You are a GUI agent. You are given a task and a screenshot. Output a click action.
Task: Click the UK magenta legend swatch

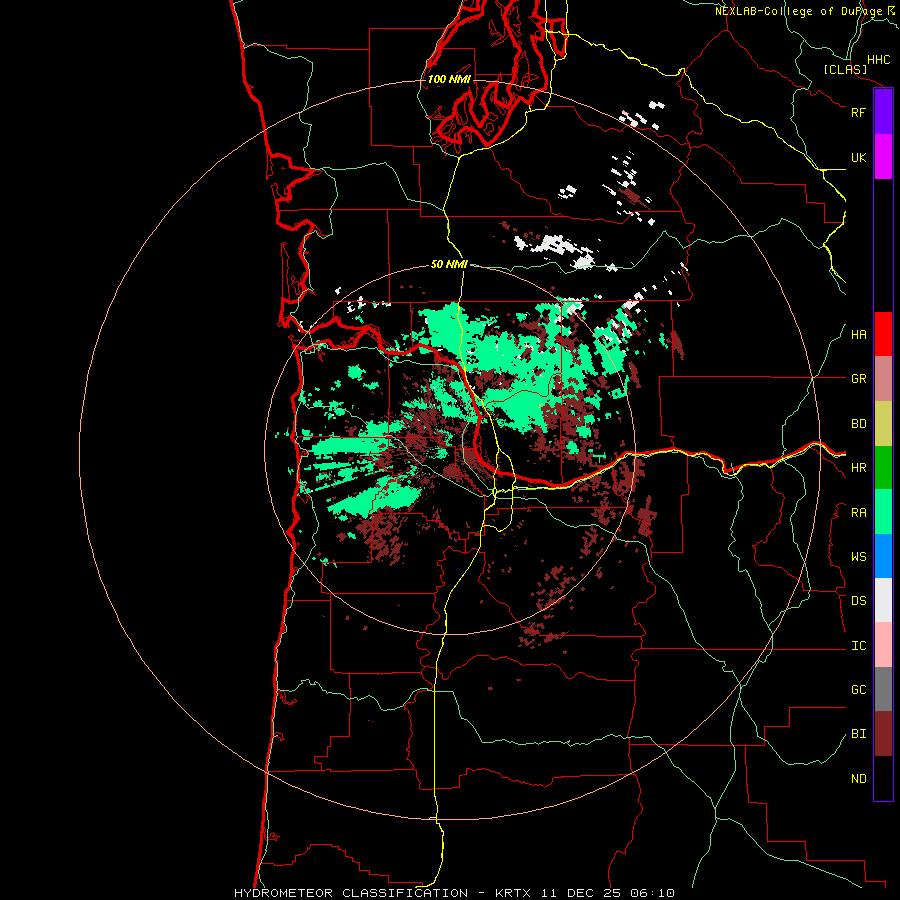[x=883, y=157]
